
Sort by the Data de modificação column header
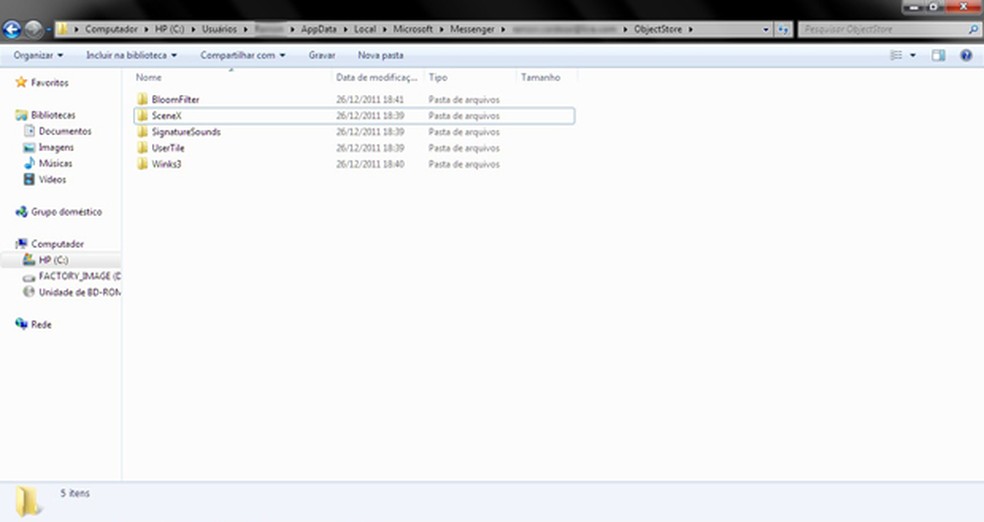378,77
